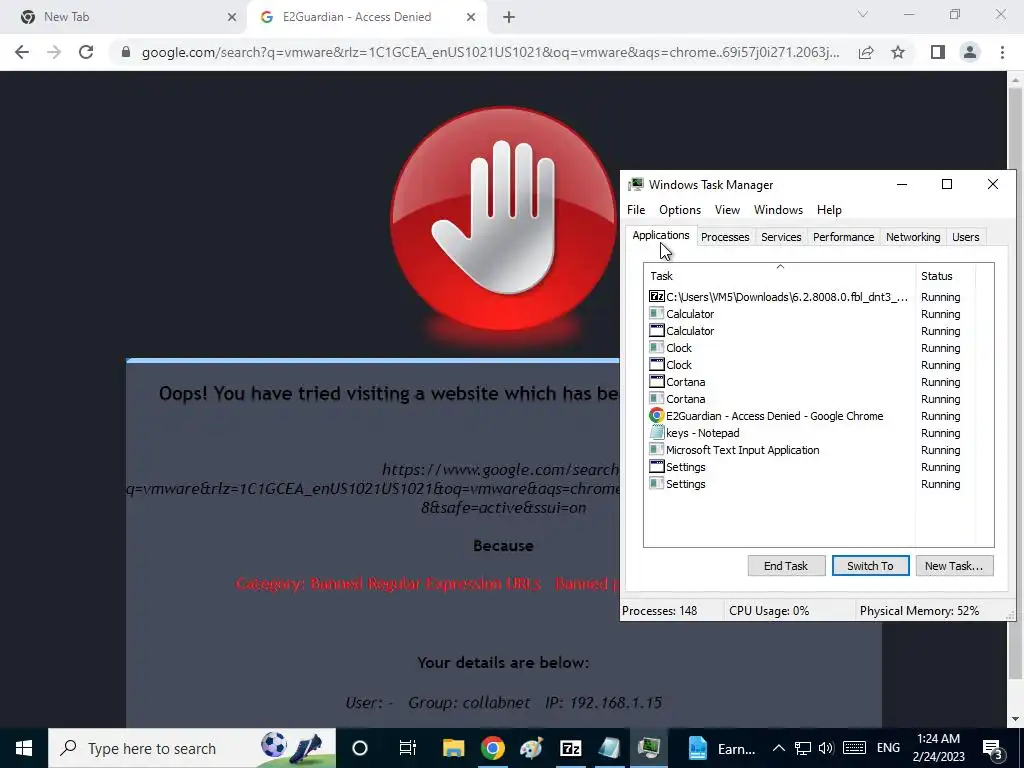
Task: Click the lock icon in address bar
Action: pos(126,52)
